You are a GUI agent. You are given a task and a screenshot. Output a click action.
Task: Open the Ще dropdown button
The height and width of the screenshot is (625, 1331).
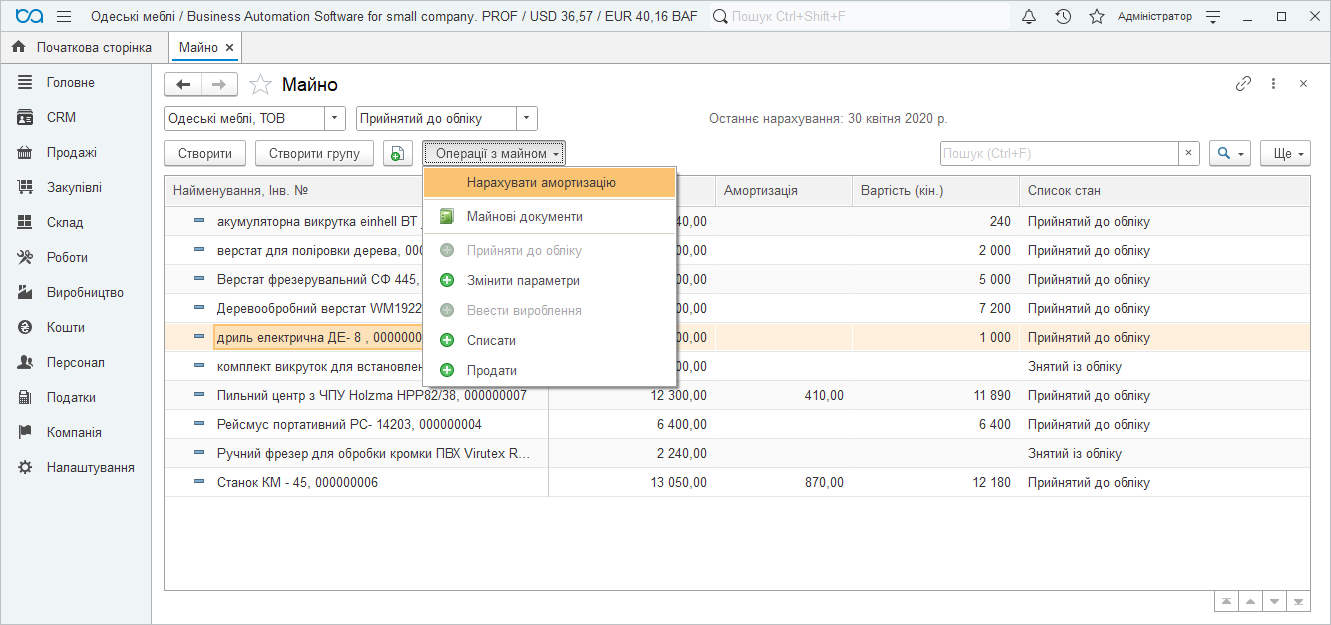click(1285, 154)
